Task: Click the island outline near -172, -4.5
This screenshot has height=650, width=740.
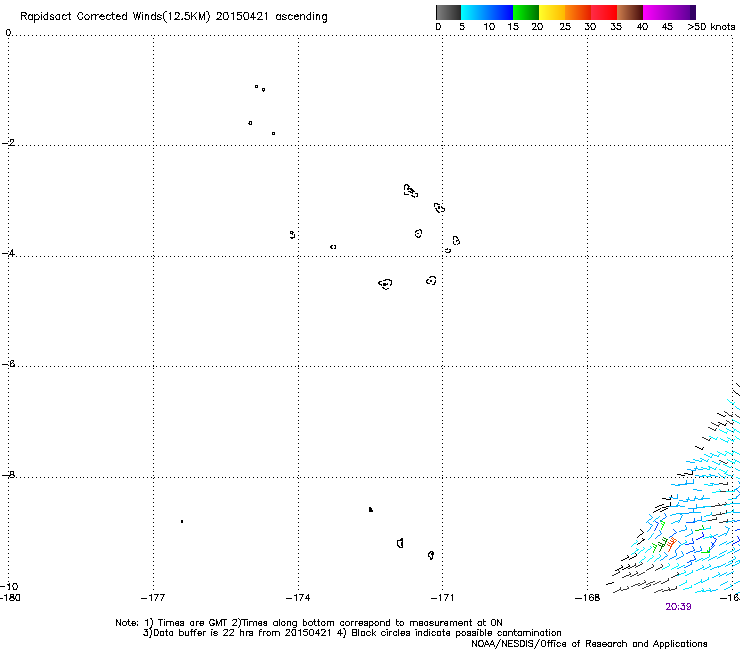Action: point(386,284)
